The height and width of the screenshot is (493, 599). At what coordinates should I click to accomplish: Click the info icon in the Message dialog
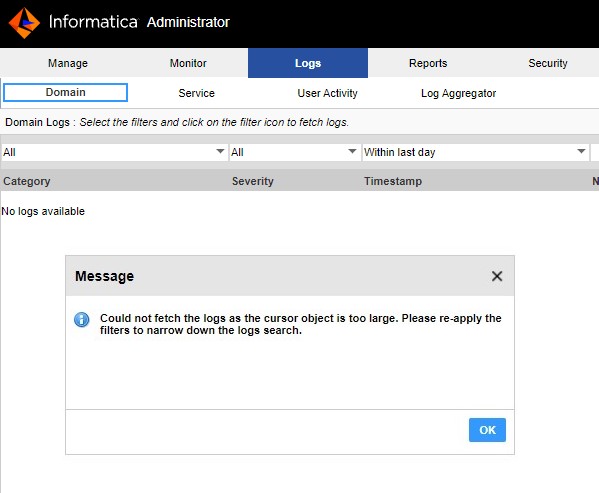pos(82,320)
